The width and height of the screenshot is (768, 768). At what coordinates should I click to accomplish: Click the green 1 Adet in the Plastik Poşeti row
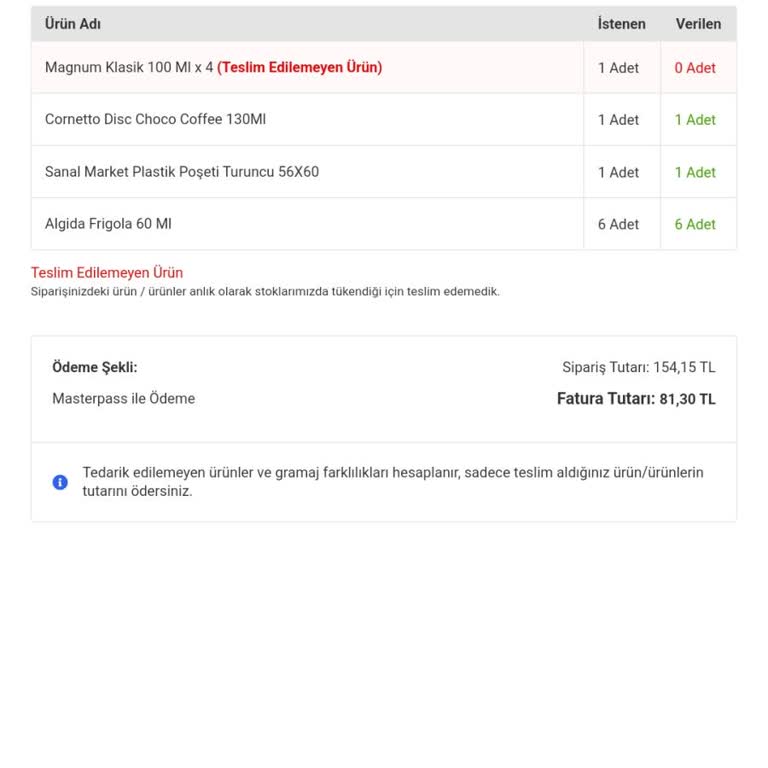click(695, 172)
